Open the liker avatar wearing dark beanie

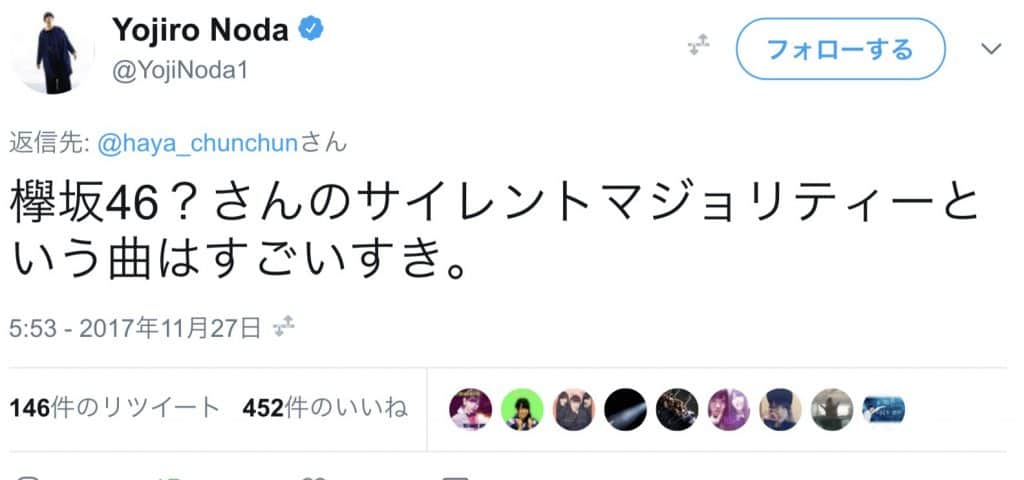pos(779,409)
